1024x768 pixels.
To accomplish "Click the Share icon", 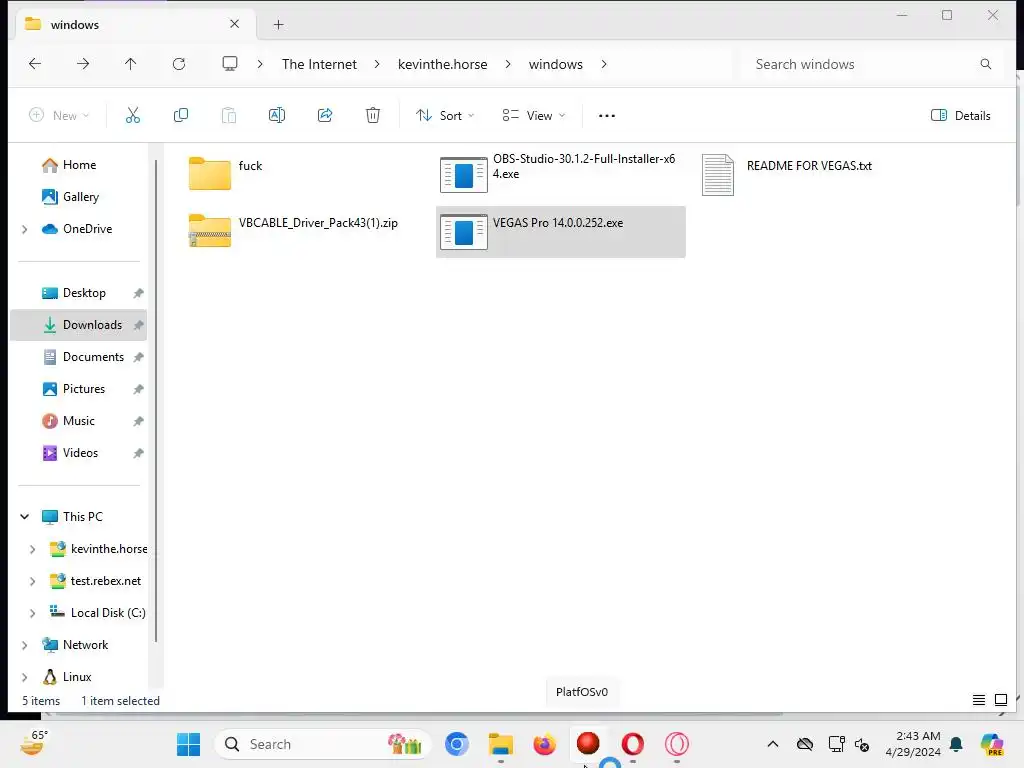I will 325,116.
